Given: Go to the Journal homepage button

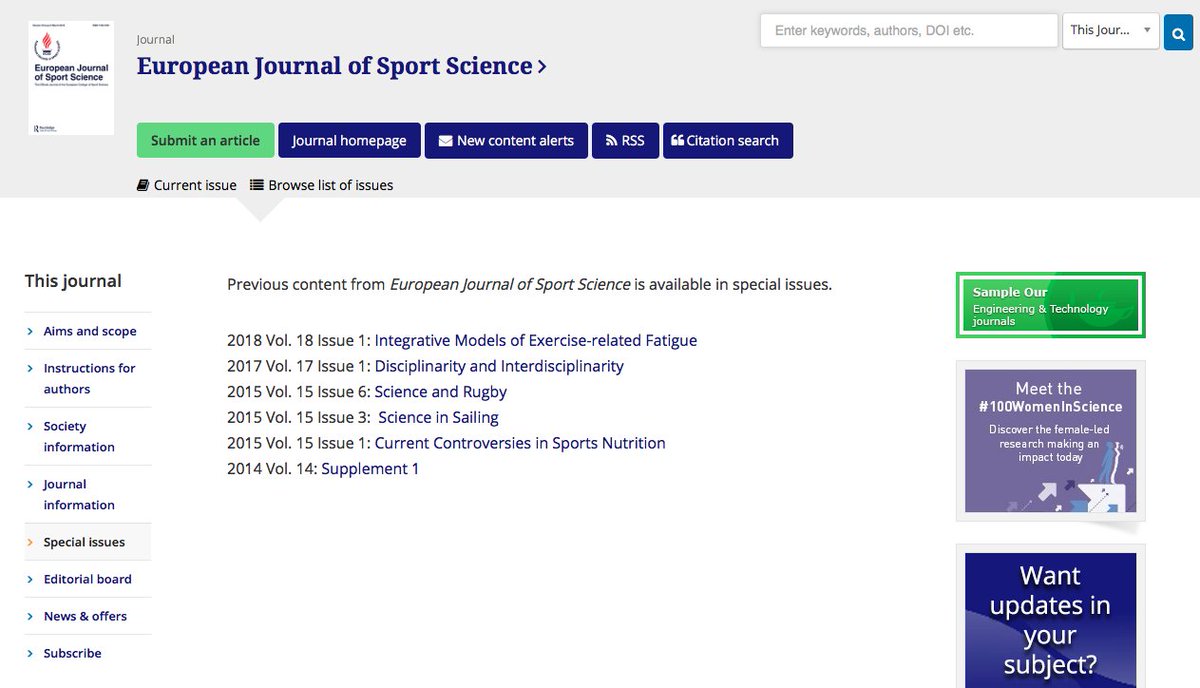Looking at the screenshot, I should pyautogui.click(x=349, y=140).
